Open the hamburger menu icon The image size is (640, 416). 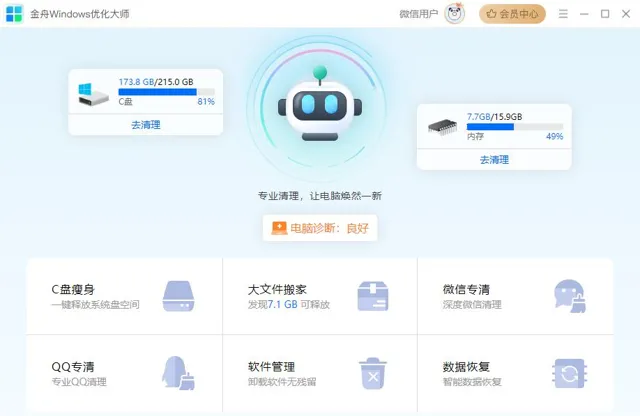[x=563, y=14]
